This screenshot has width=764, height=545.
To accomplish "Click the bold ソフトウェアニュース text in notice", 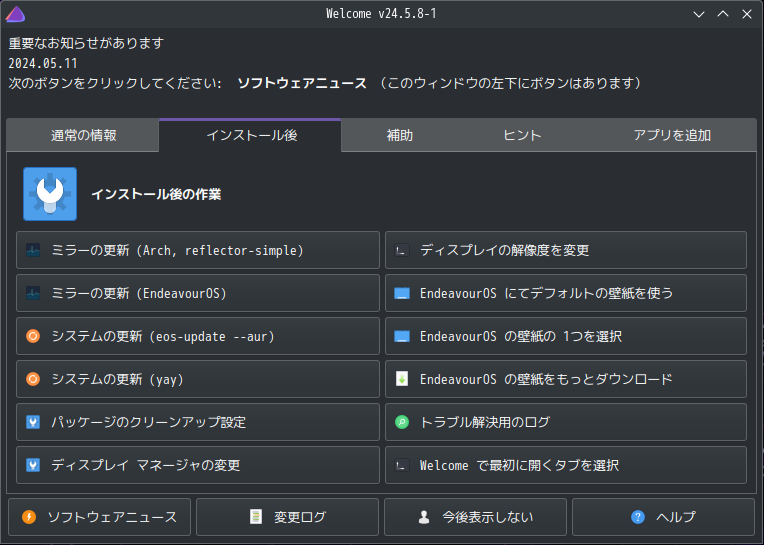I will 302,83.
